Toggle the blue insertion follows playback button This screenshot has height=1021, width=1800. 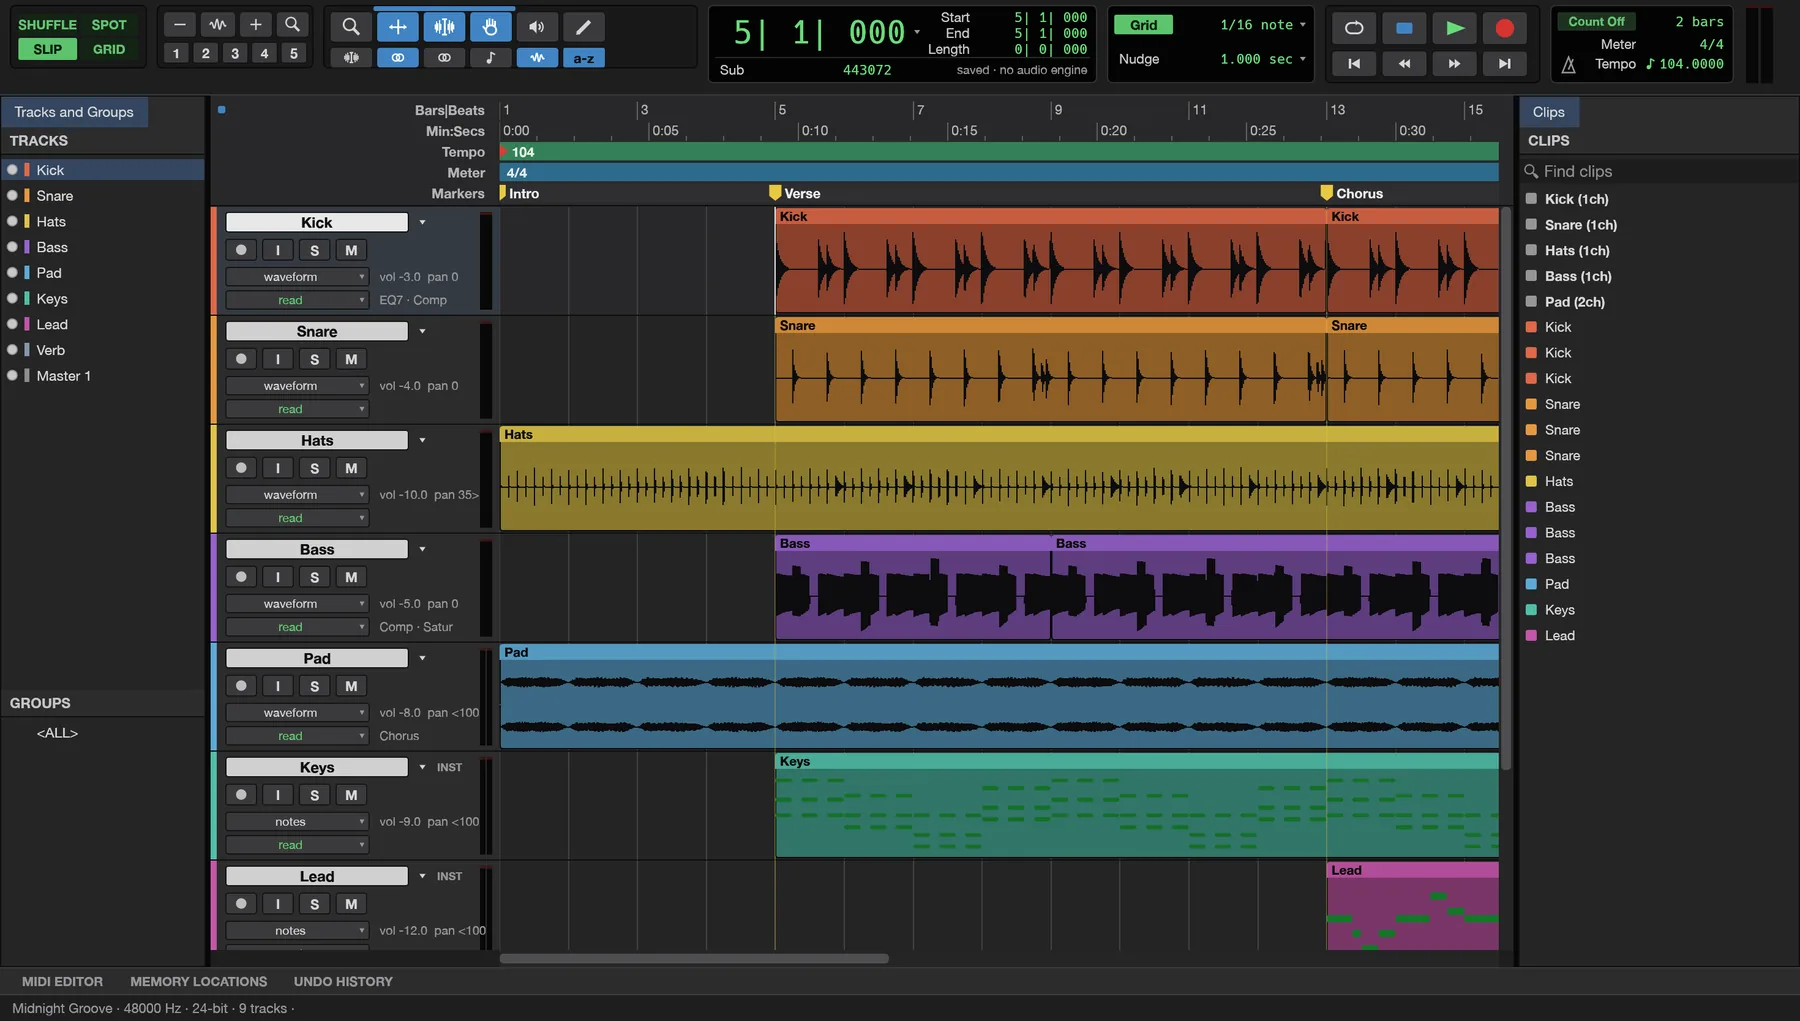537,58
